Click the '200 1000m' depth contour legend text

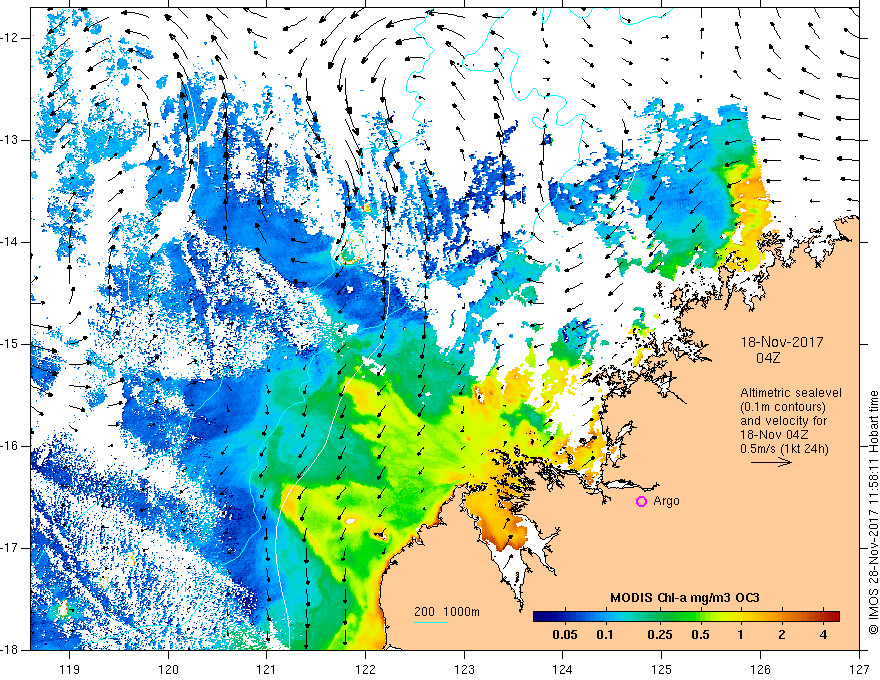pos(447,612)
